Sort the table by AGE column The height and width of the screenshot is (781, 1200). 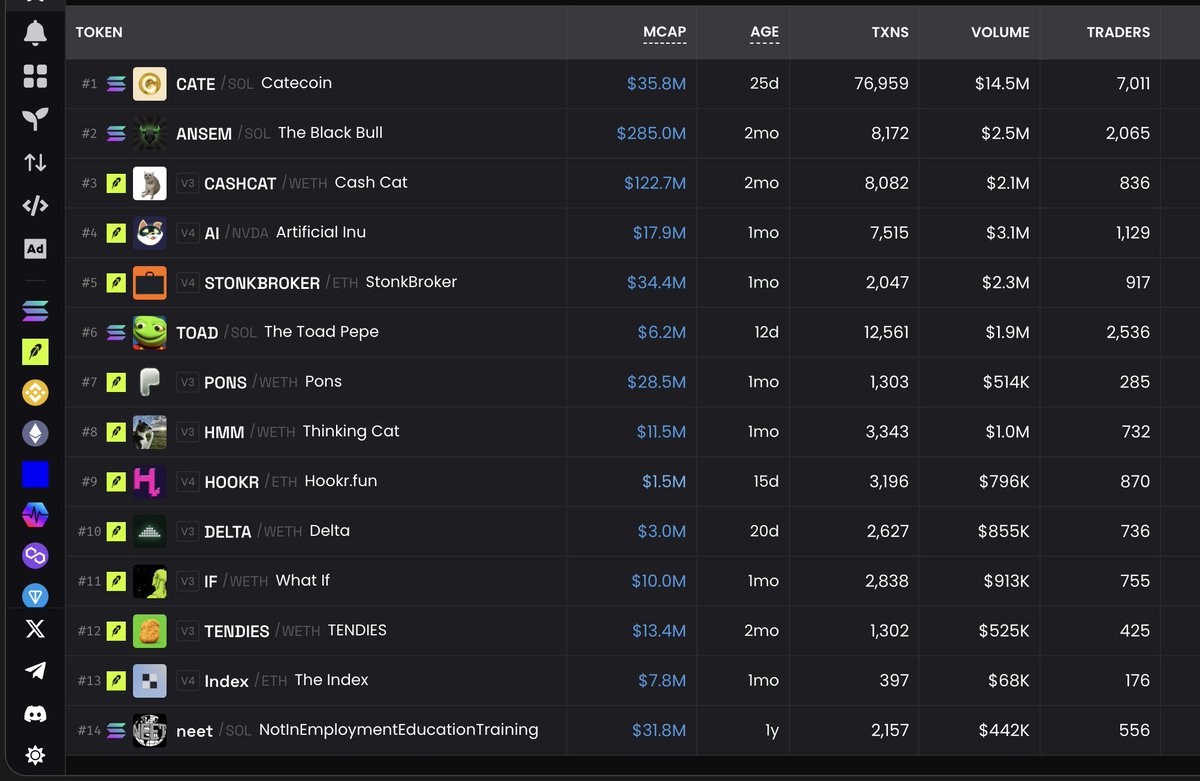(764, 32)
